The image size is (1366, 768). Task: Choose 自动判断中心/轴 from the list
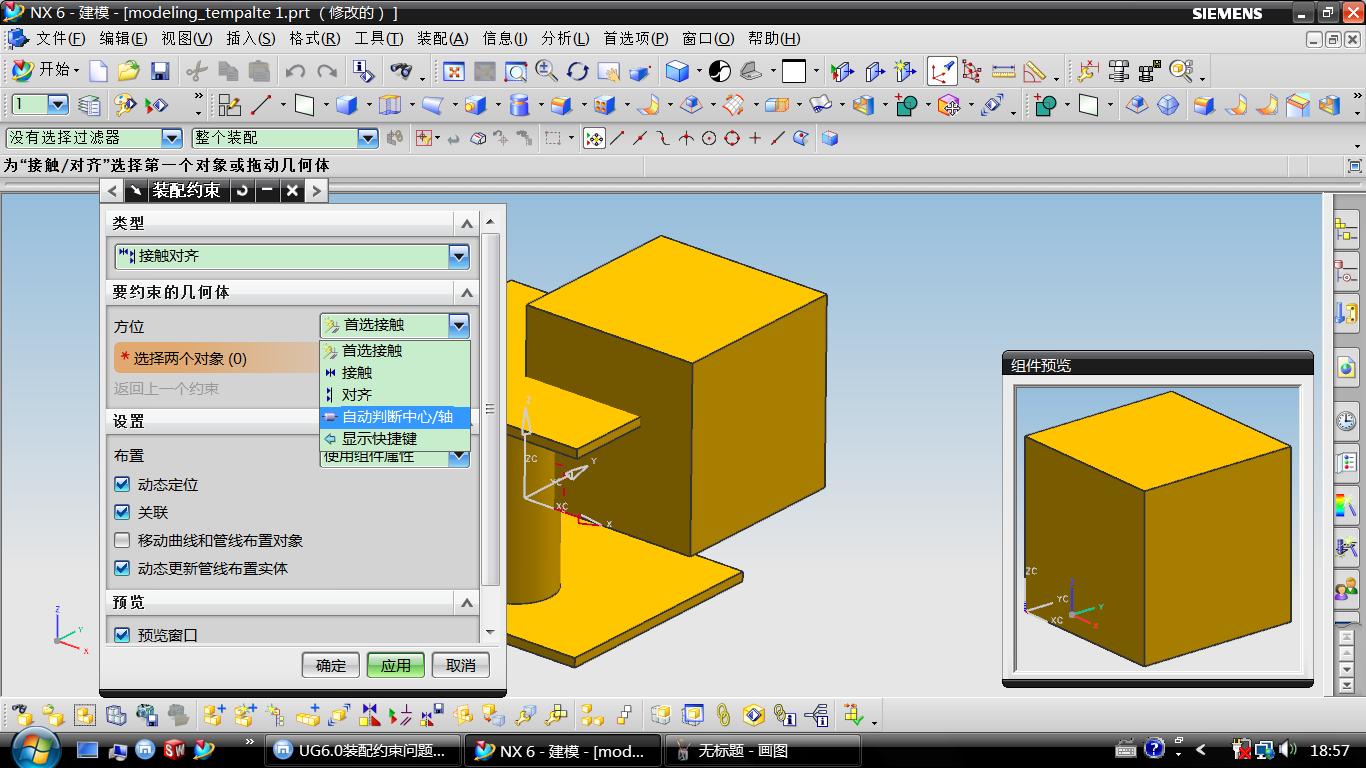click(396, 417)
